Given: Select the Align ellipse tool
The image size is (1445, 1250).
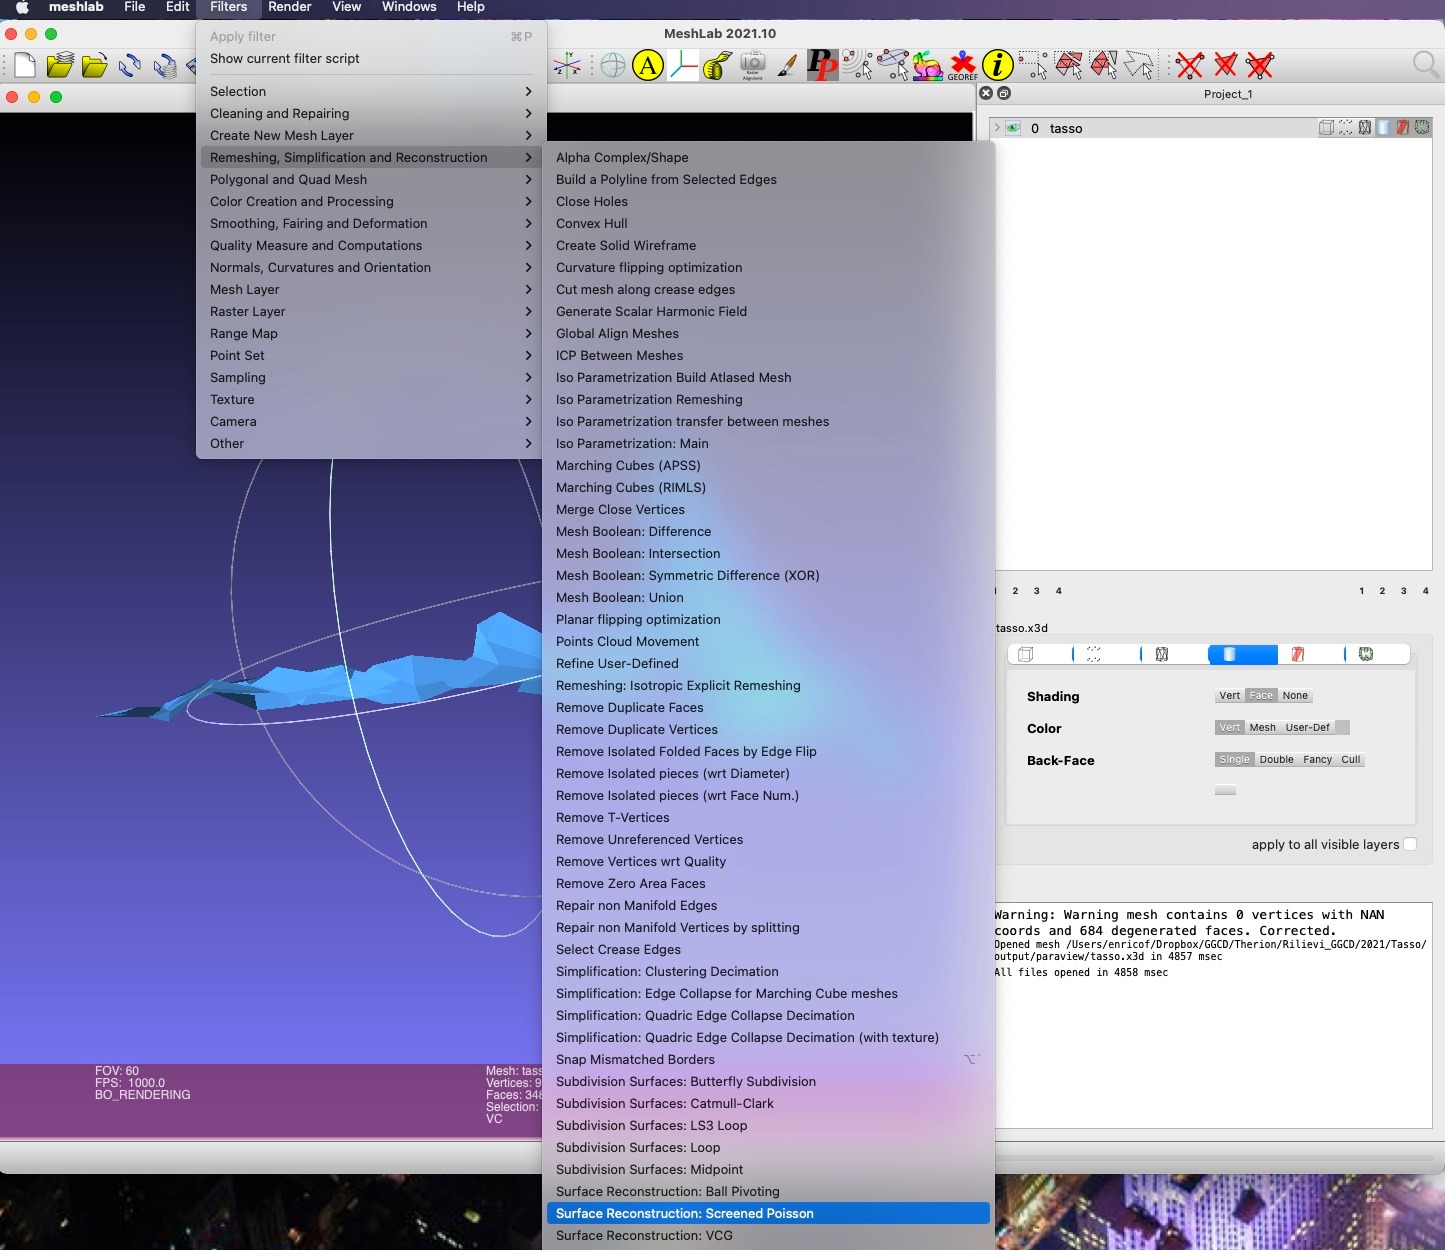Looking at the screenshot, I should (892, 66).
